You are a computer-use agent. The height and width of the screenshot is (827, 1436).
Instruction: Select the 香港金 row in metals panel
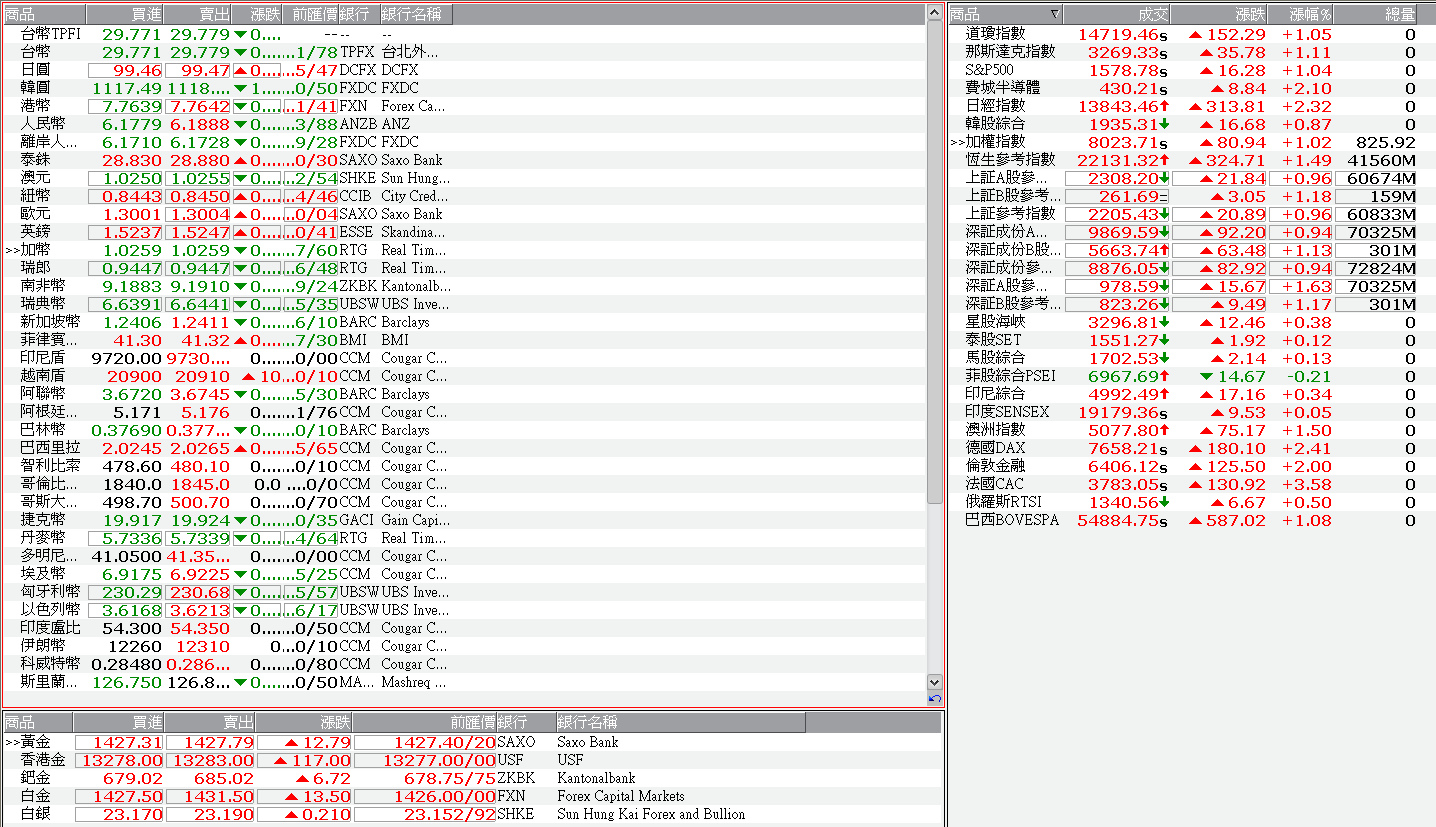coord(472,760)
